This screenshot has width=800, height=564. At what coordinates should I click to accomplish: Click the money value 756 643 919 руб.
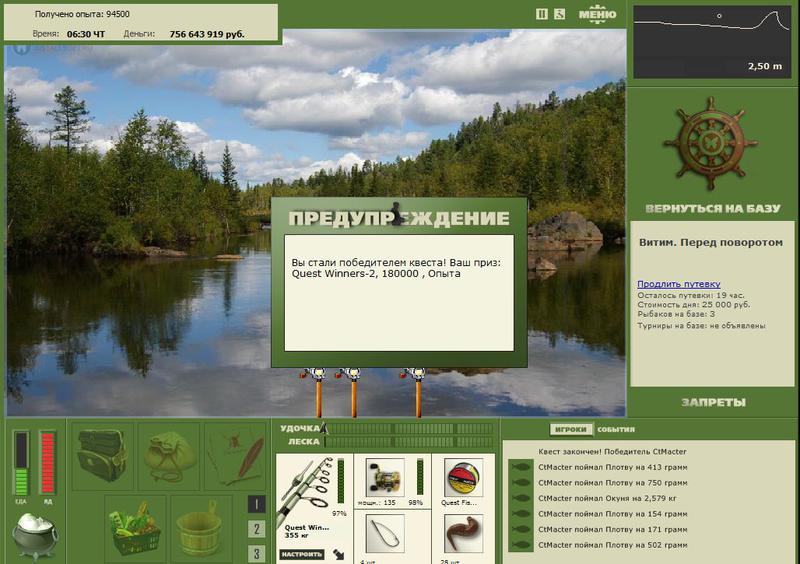(x=207, y=34)
